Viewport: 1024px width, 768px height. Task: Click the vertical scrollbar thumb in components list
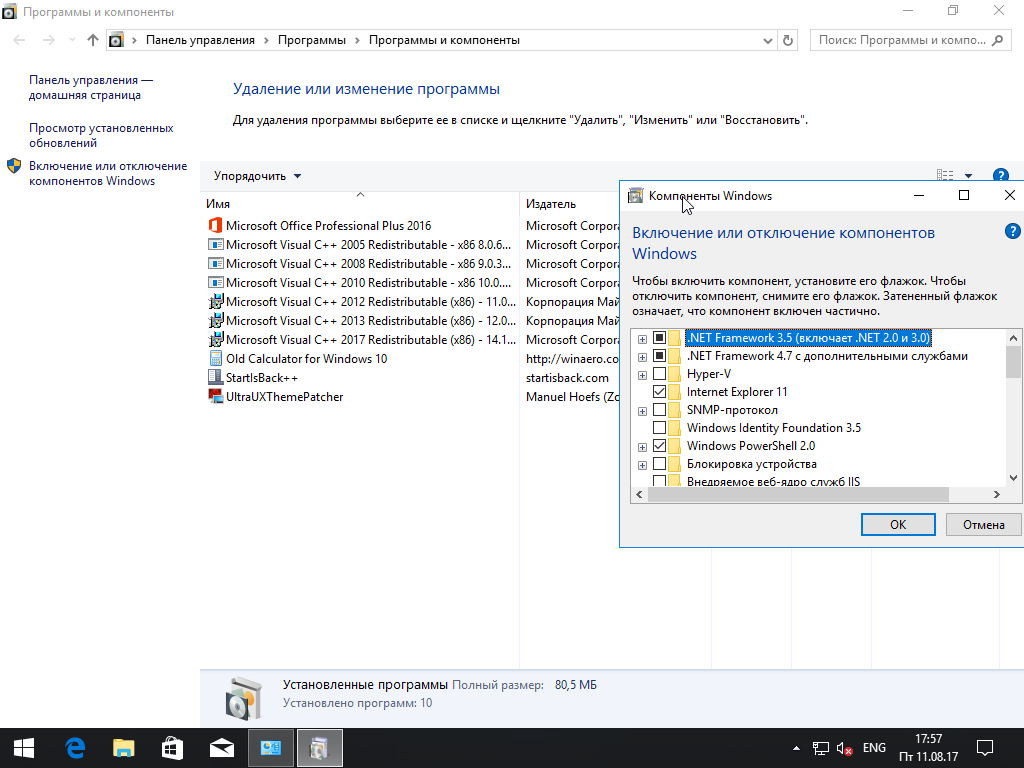[x=1013, y=362]
